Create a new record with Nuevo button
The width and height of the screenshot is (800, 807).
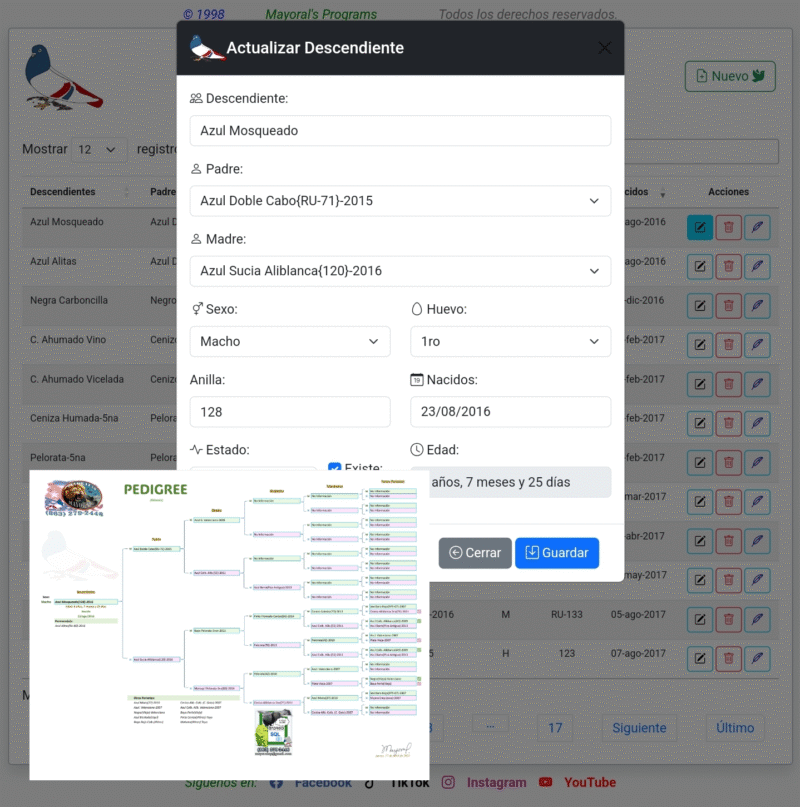pyautogui.click(x=730, y=76)
